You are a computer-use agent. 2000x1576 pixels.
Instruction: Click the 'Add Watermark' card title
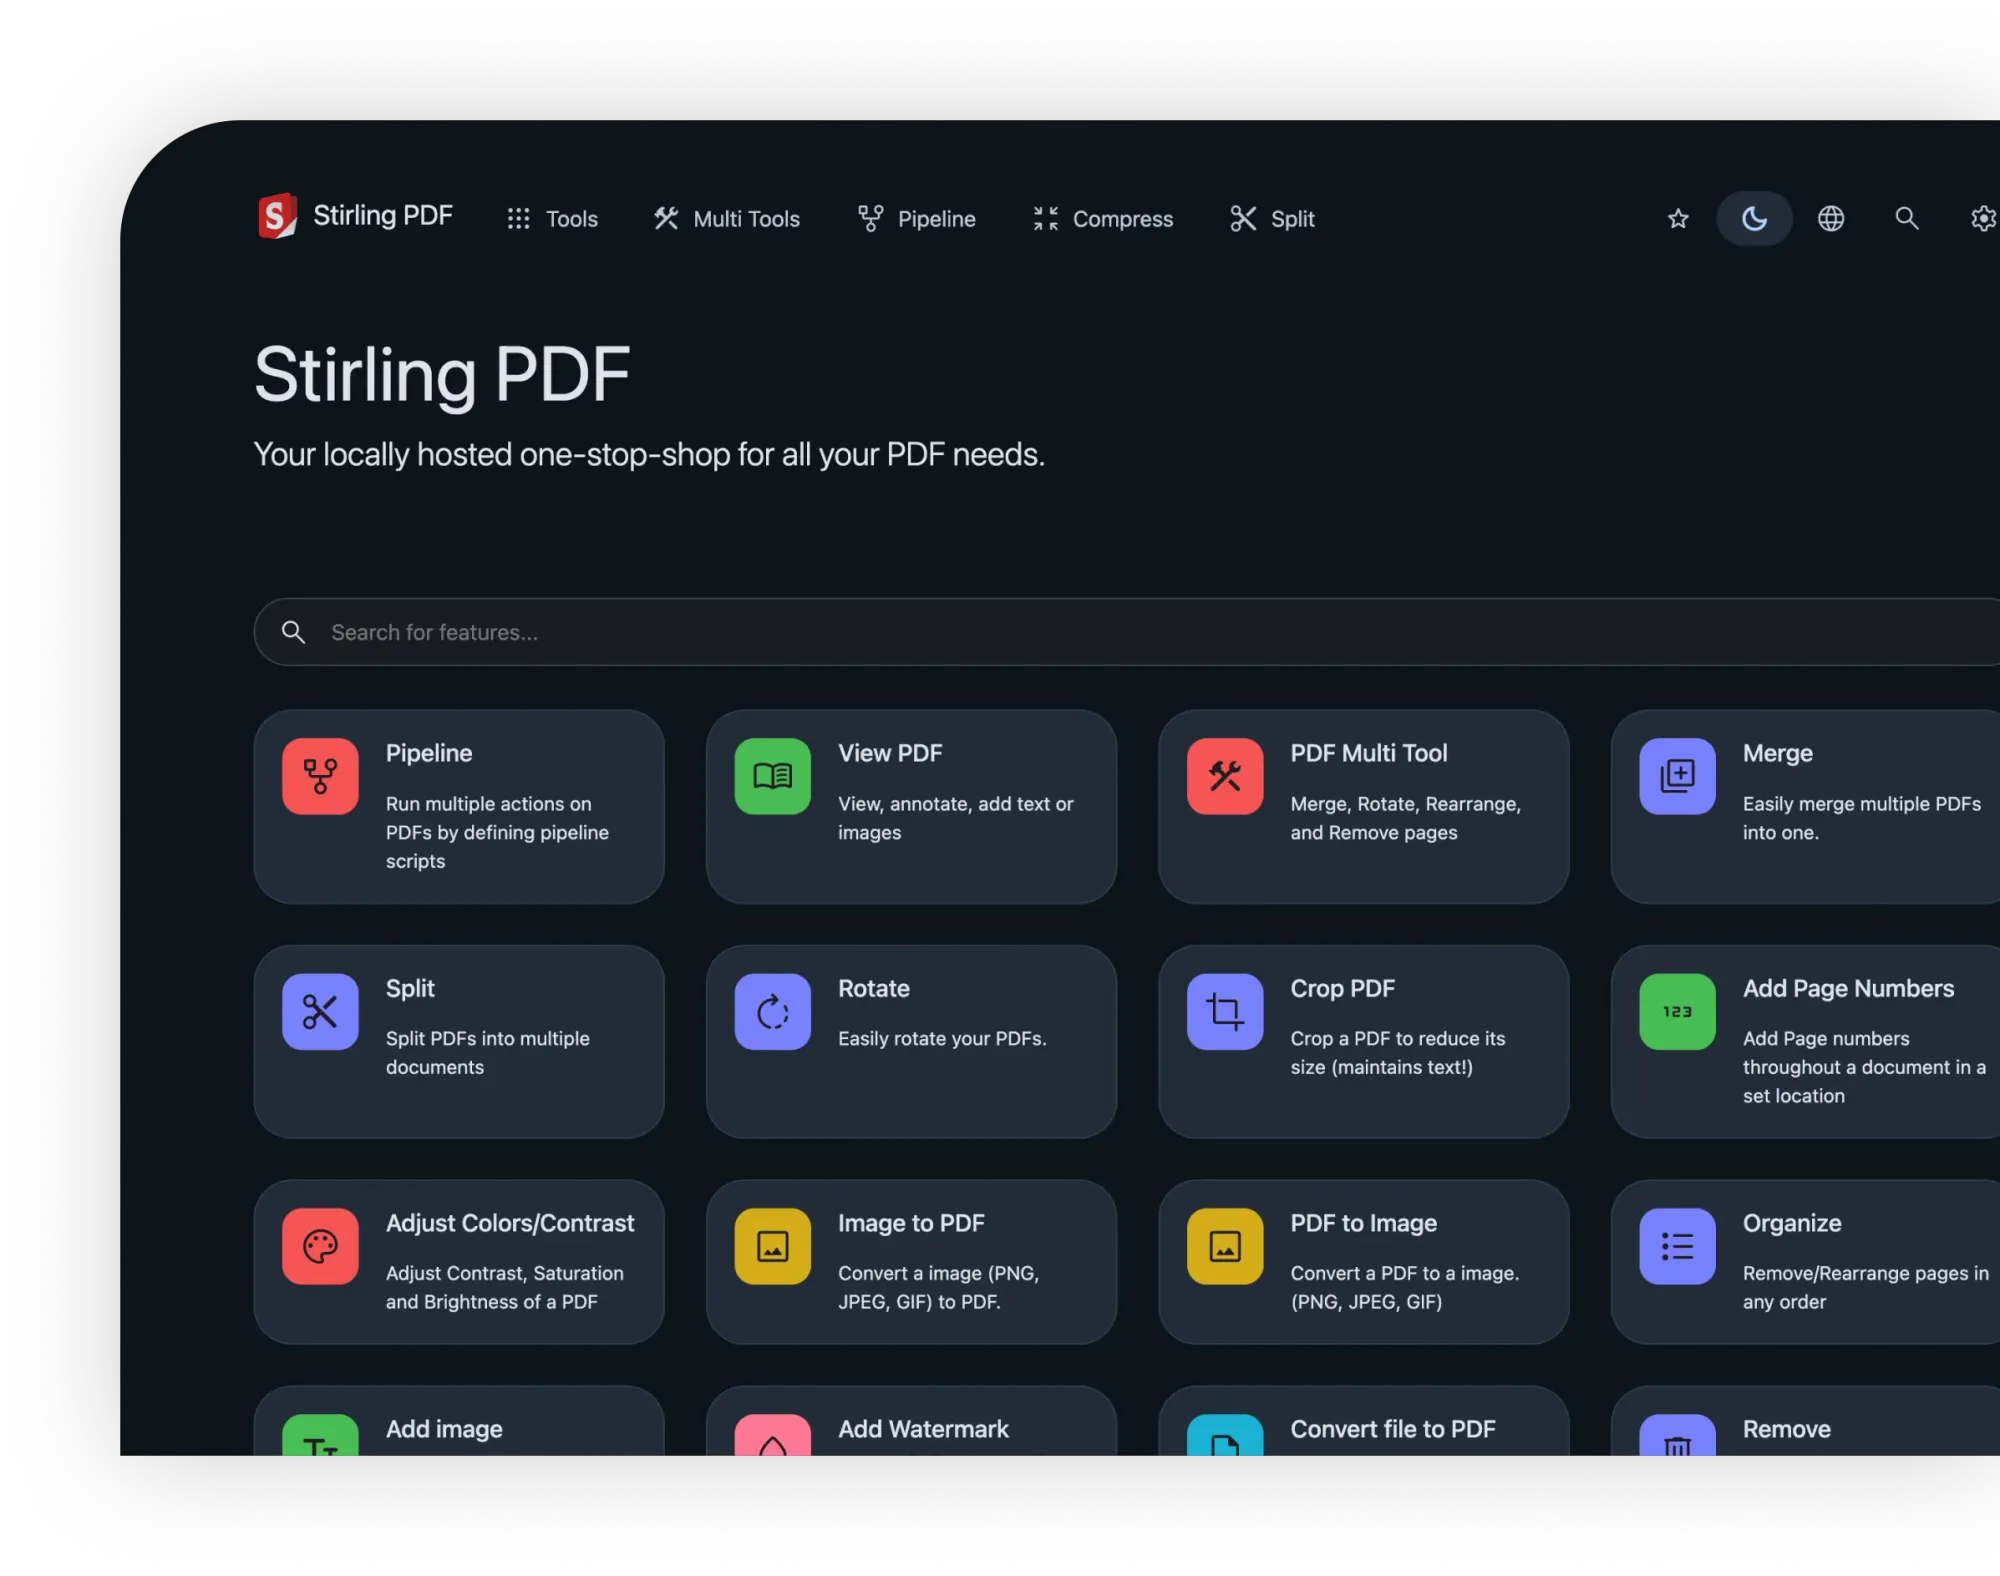click(x=924, y=1429)
